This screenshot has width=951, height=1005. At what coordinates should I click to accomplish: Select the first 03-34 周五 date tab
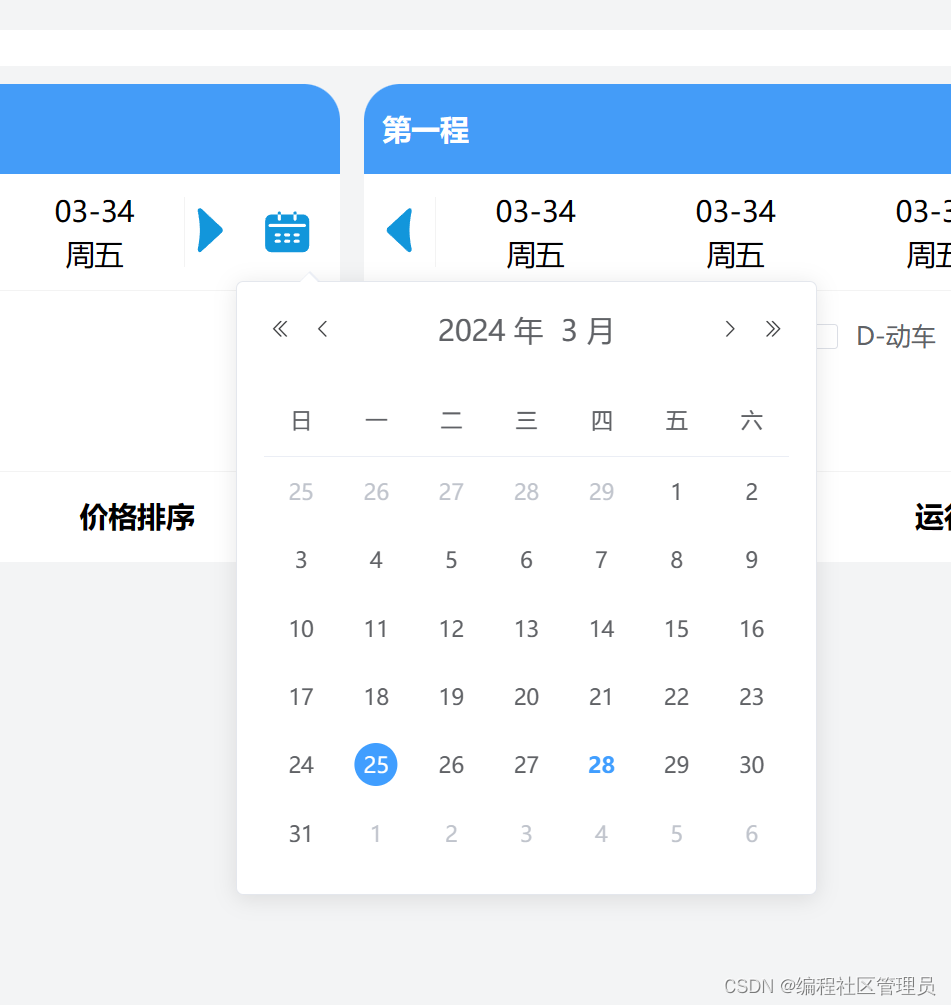point(94,232)
